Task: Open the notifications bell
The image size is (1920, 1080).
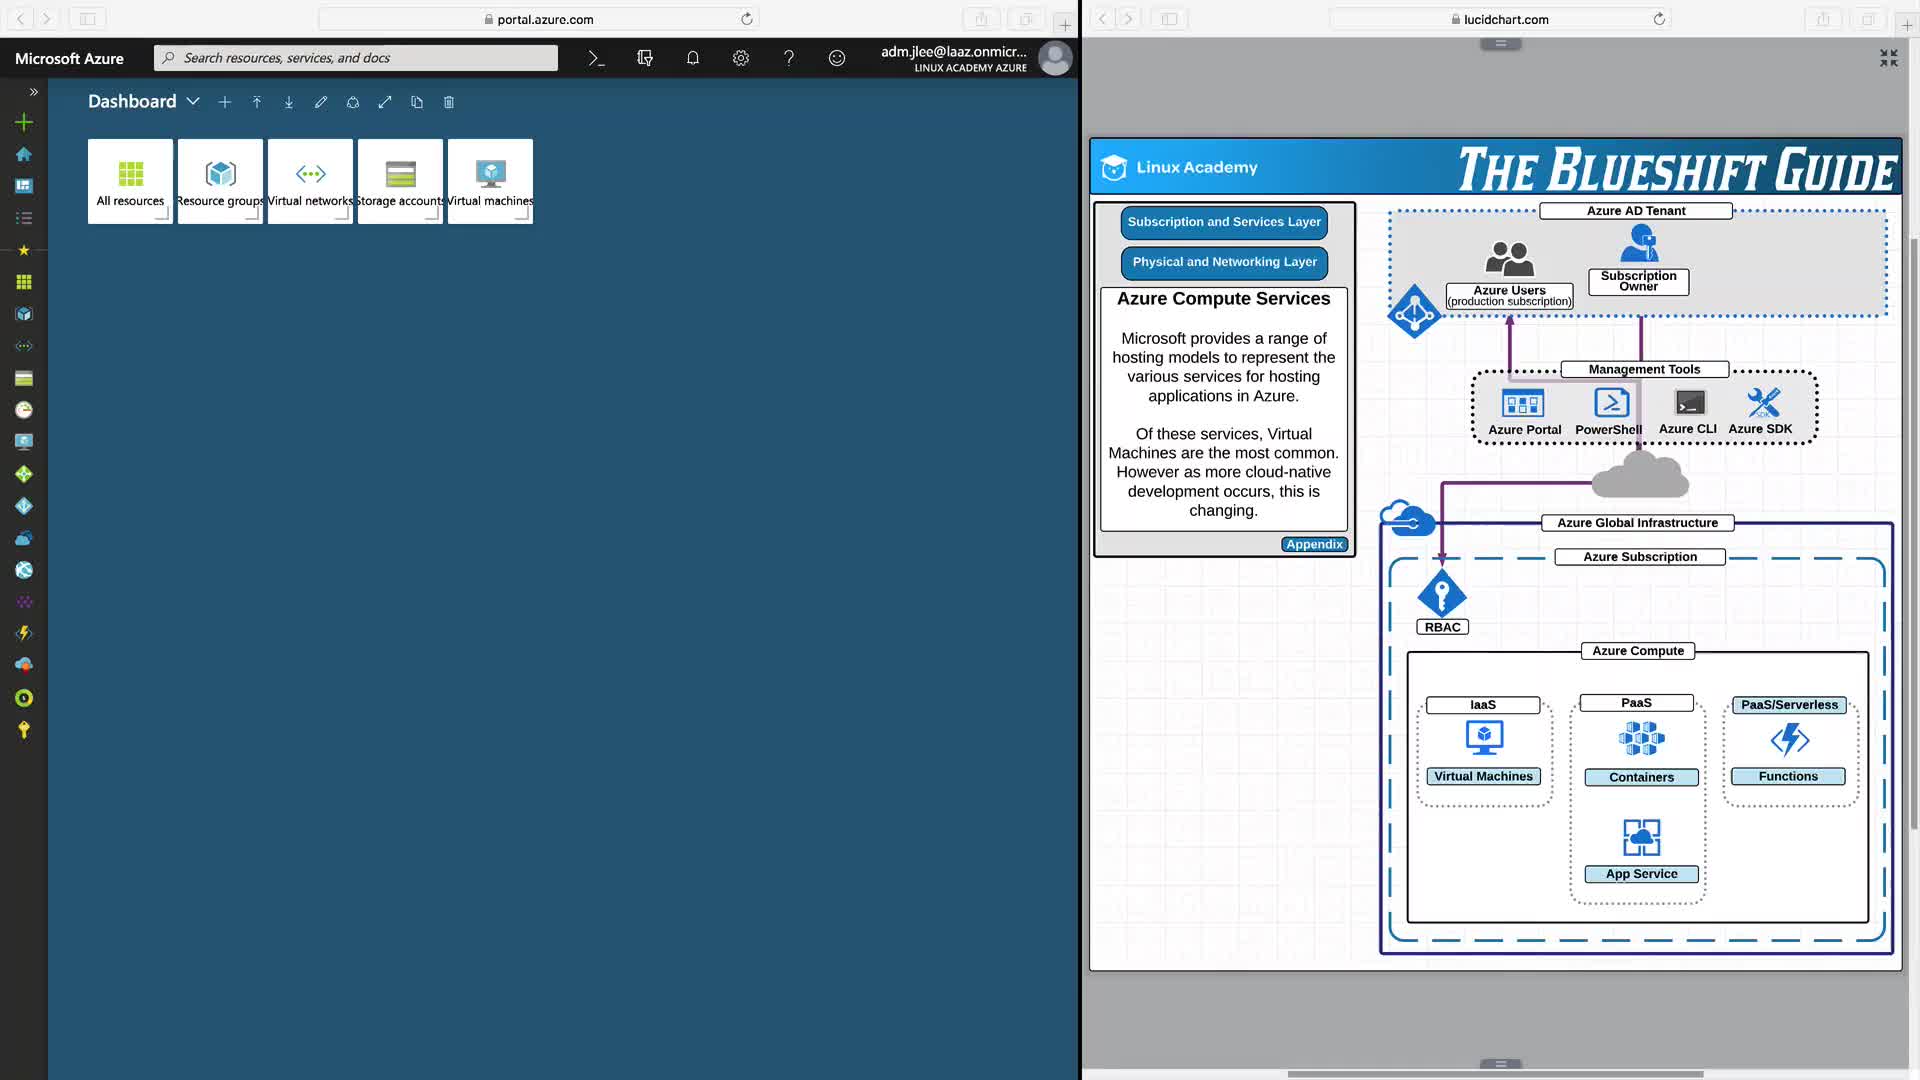Action: [x=692, y=58]
